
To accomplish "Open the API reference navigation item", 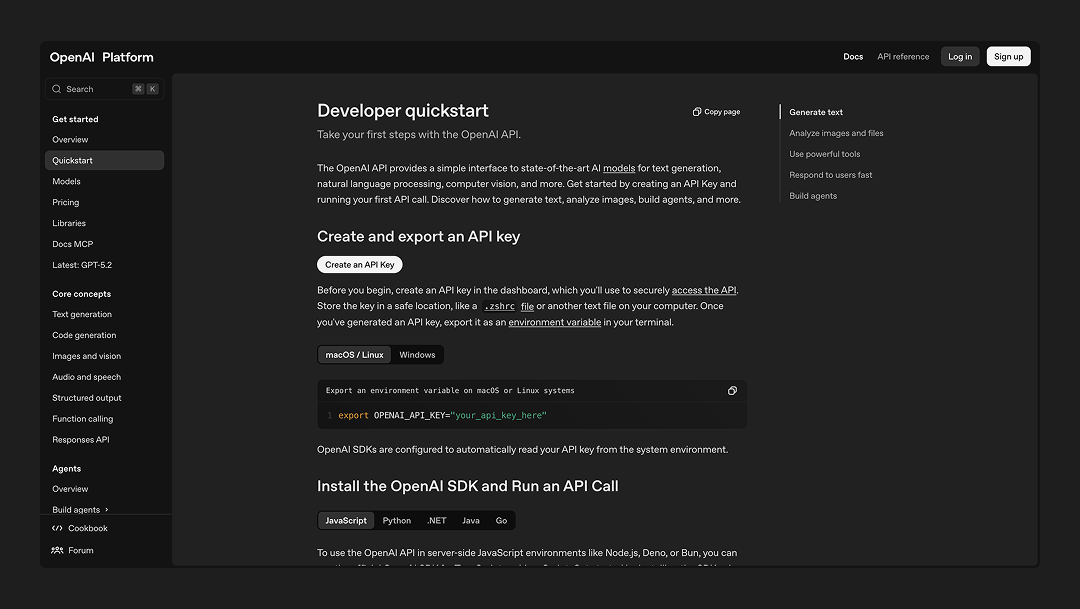I will (x=903, y=56).
